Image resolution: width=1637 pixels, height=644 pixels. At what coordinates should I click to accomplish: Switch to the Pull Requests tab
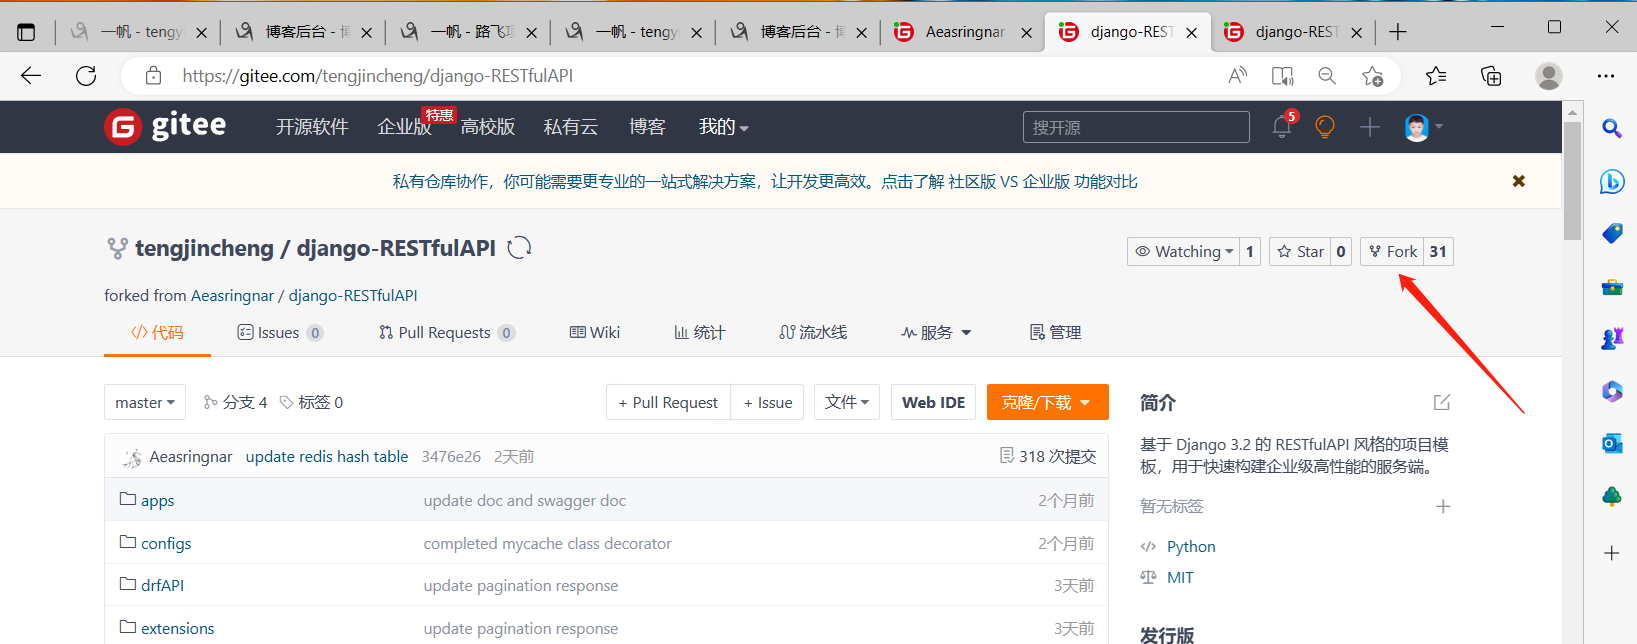446,332
